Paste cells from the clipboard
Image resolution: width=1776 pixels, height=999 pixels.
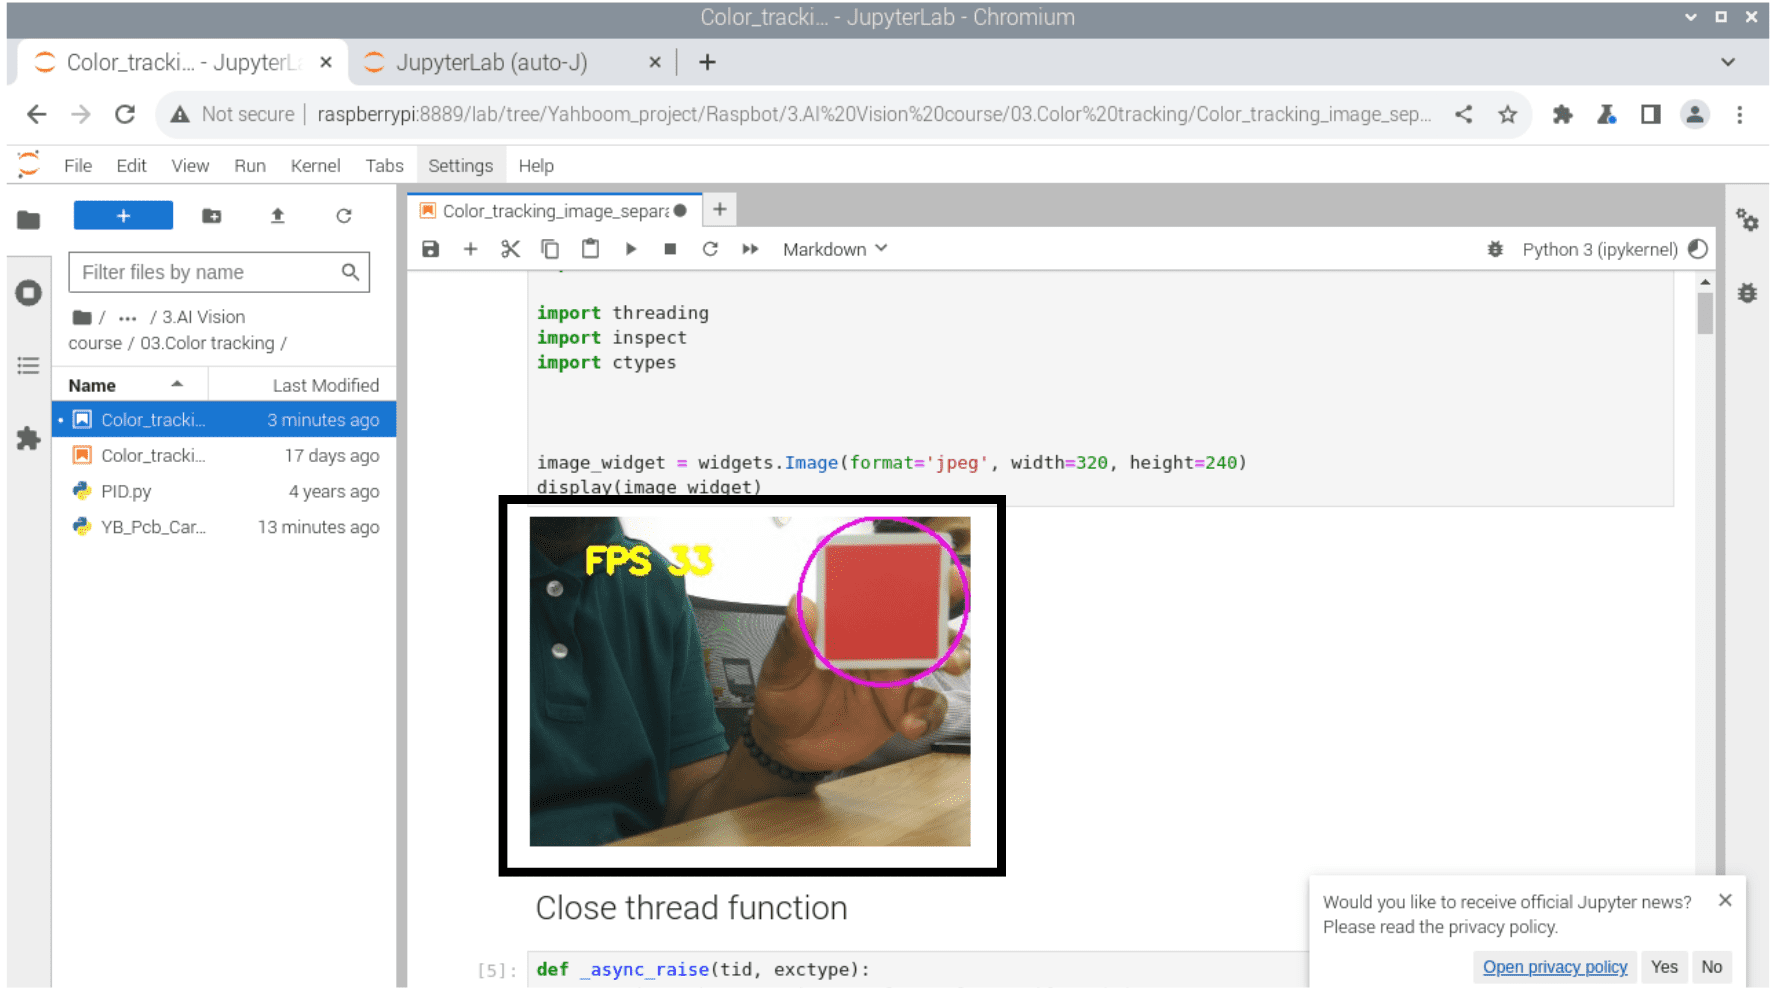point(590,249)
